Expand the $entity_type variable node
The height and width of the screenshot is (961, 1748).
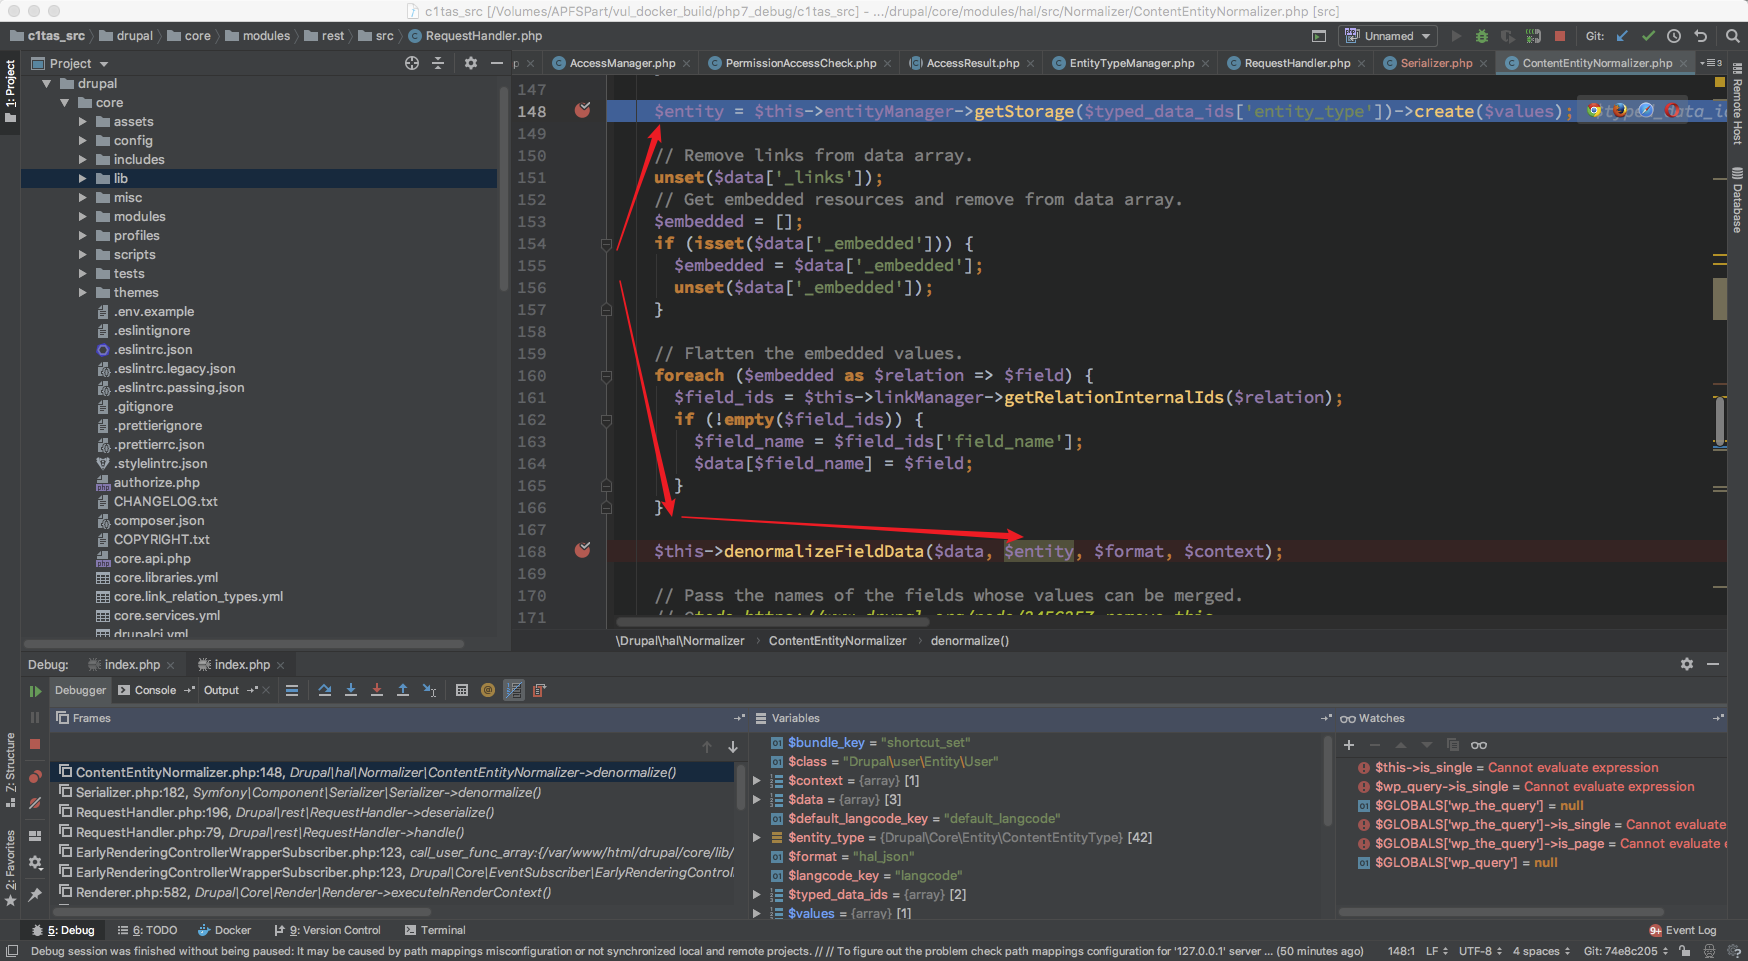click(757, 838)
